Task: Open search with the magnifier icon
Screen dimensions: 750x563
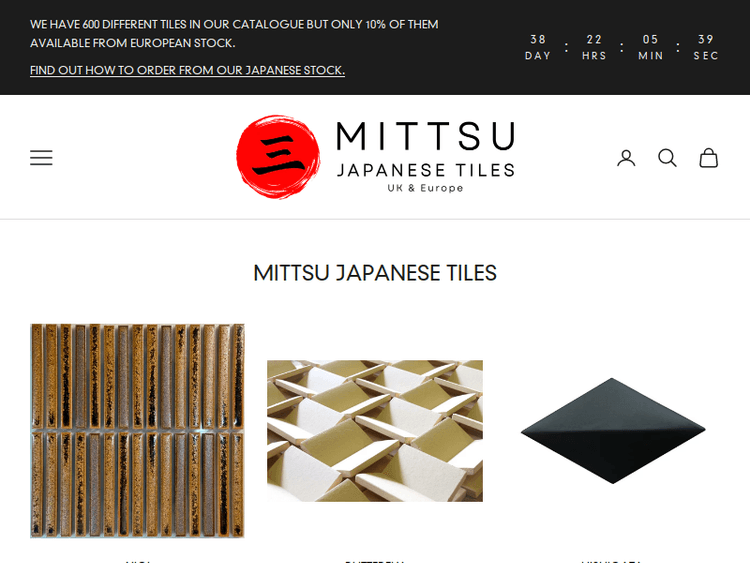Action: [x=667, y=158]
